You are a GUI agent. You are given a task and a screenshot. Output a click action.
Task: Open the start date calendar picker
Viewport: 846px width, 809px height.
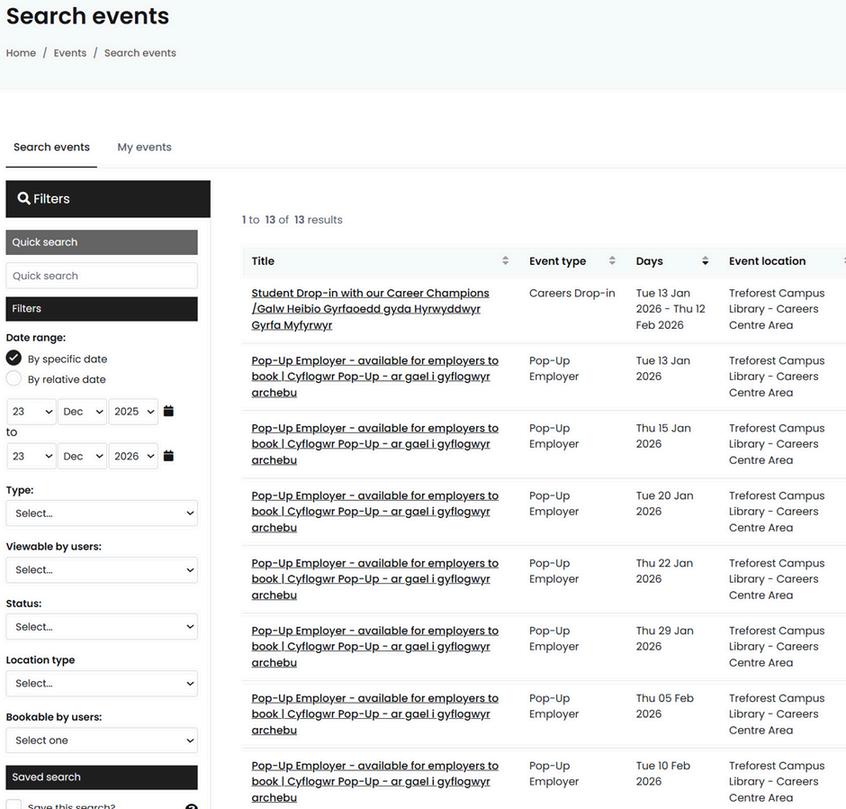pyautogui.click(x=169, y=411)
